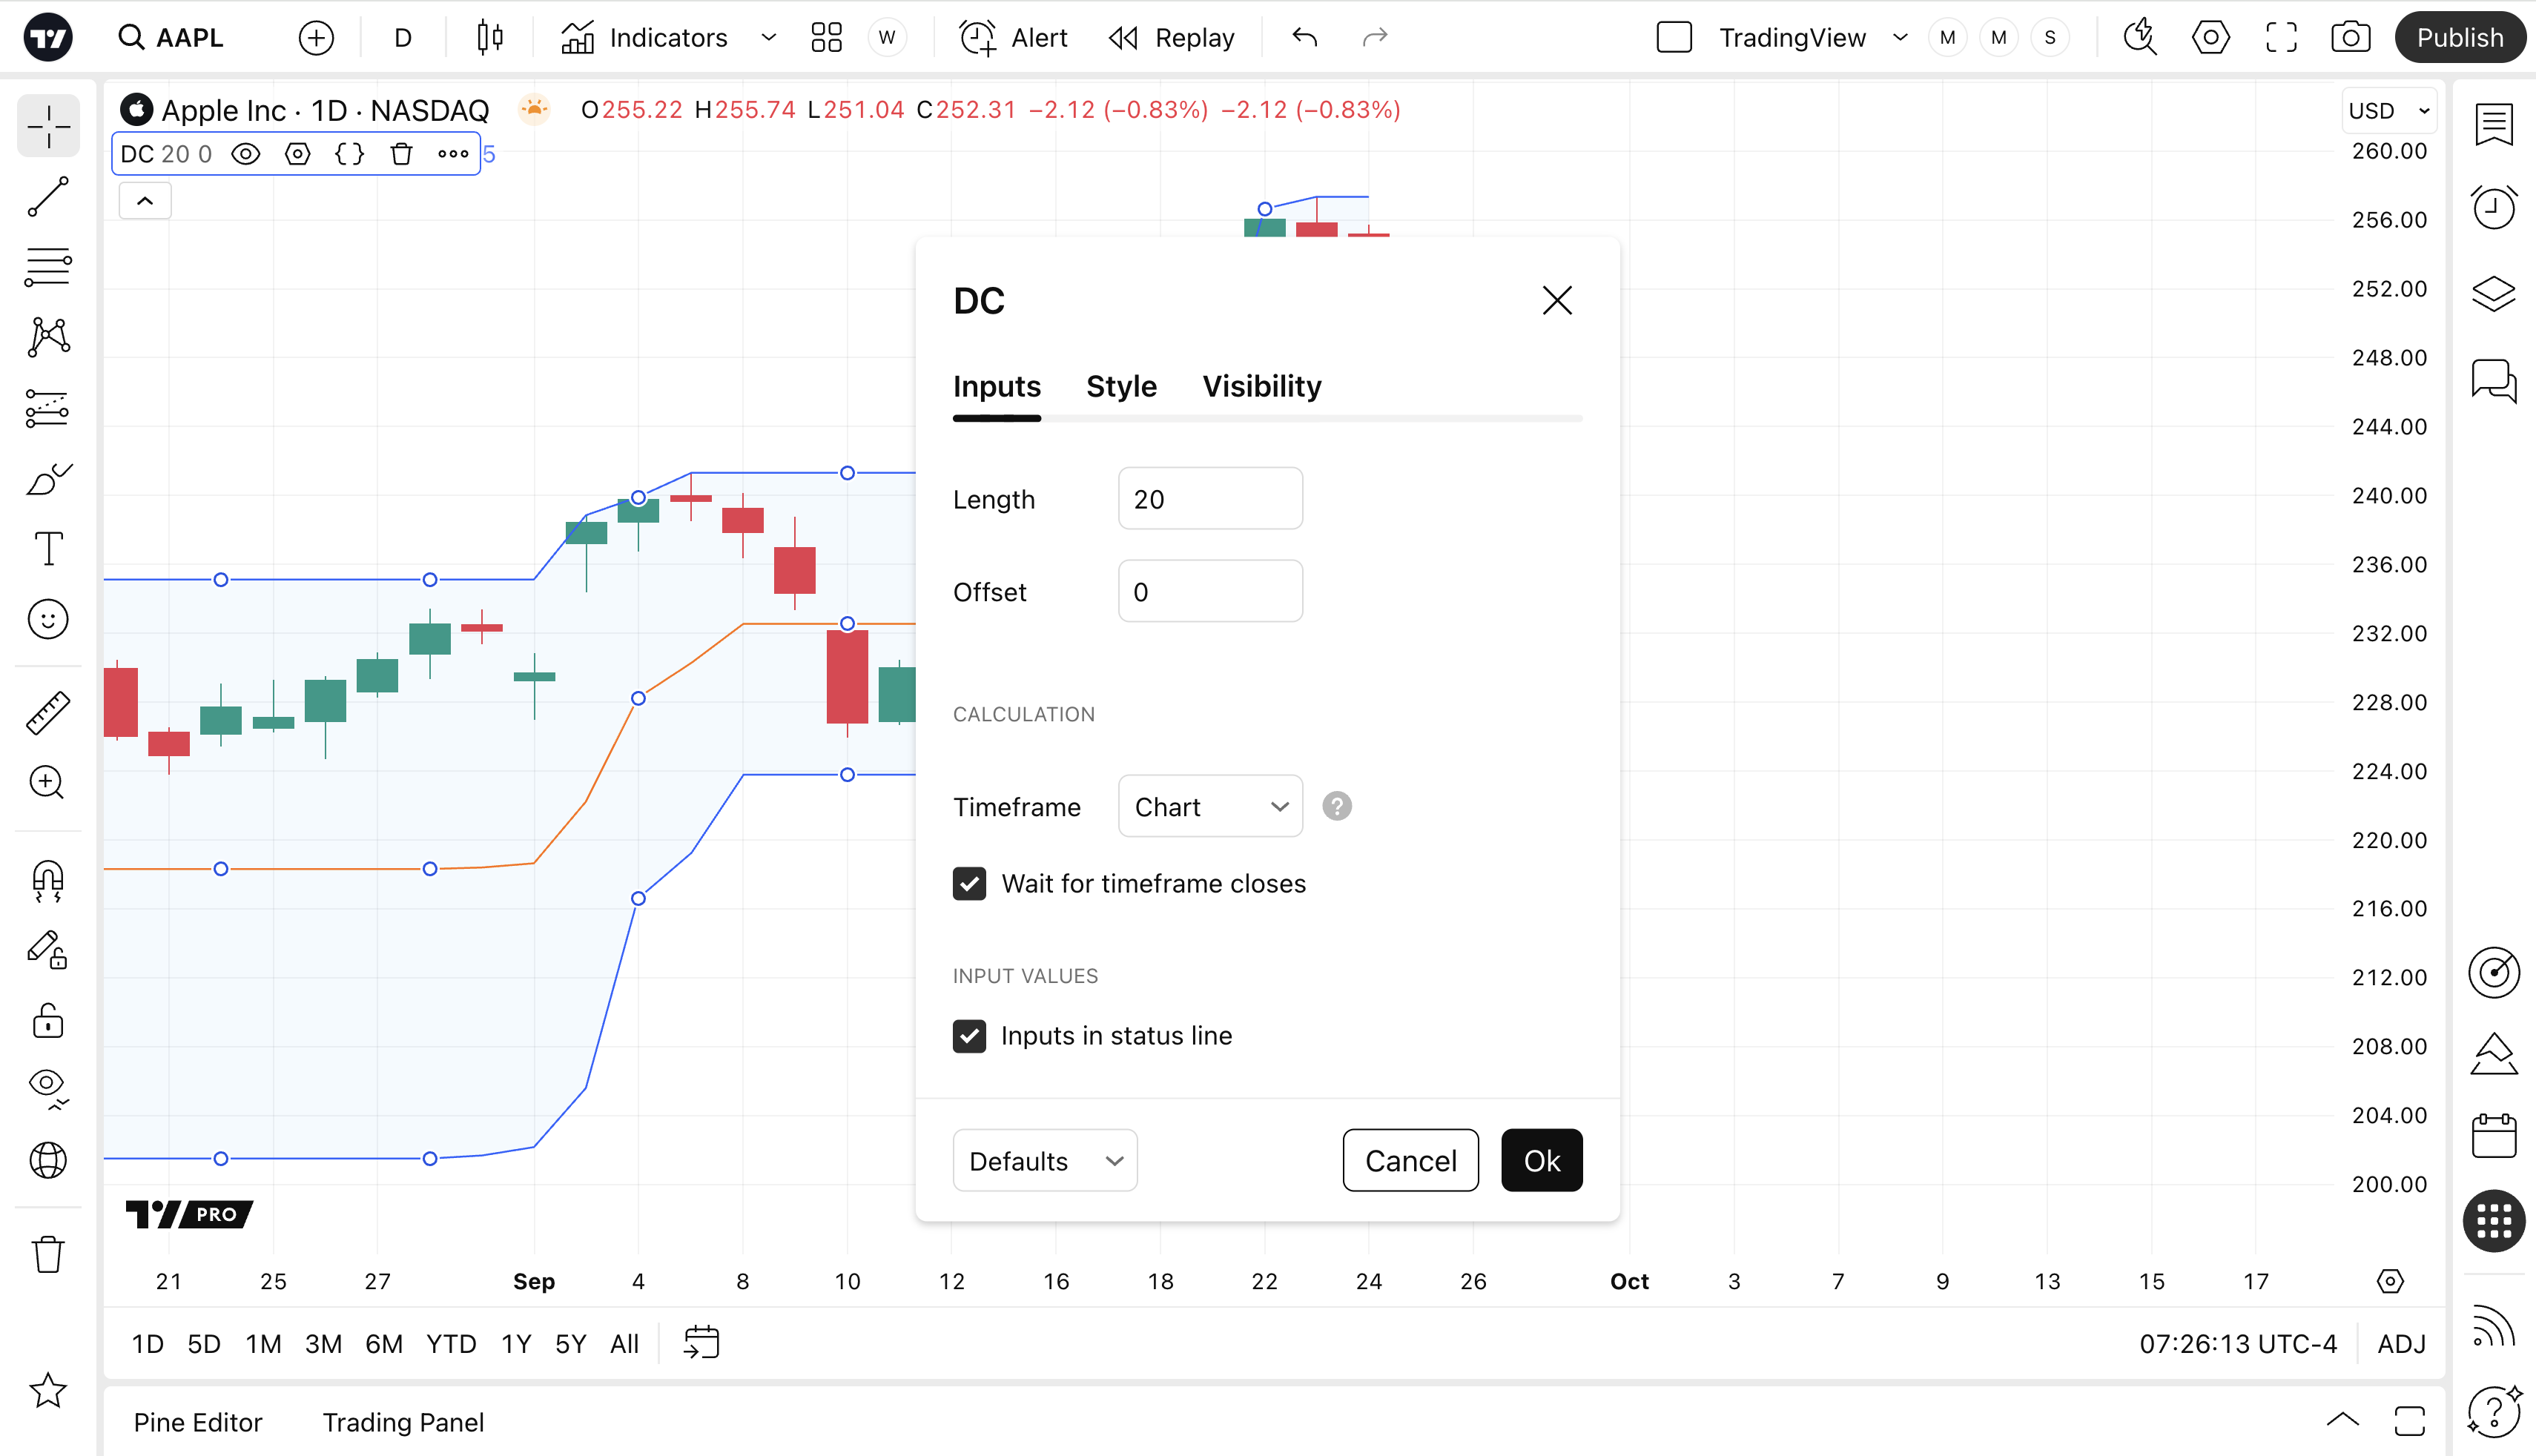Switch to the Visibility tab
The width and height of the screenshot is (2536, 1456).
[x=1261, y=387]
